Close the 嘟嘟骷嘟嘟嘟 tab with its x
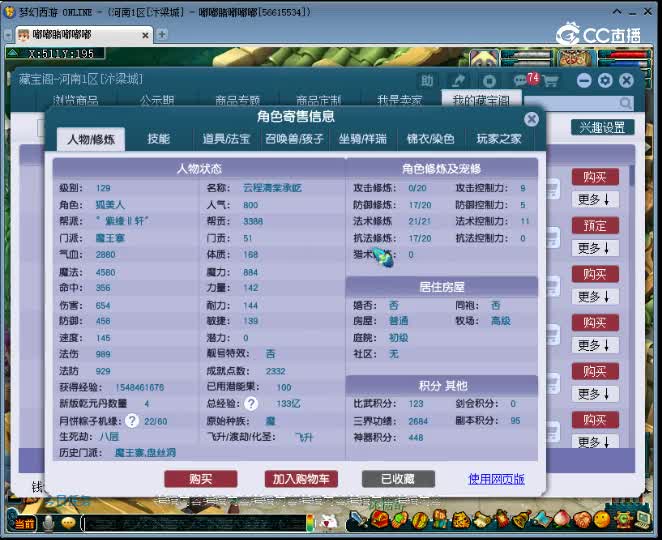The height and width of the screenshot is (540, 662). pos(145,35)
